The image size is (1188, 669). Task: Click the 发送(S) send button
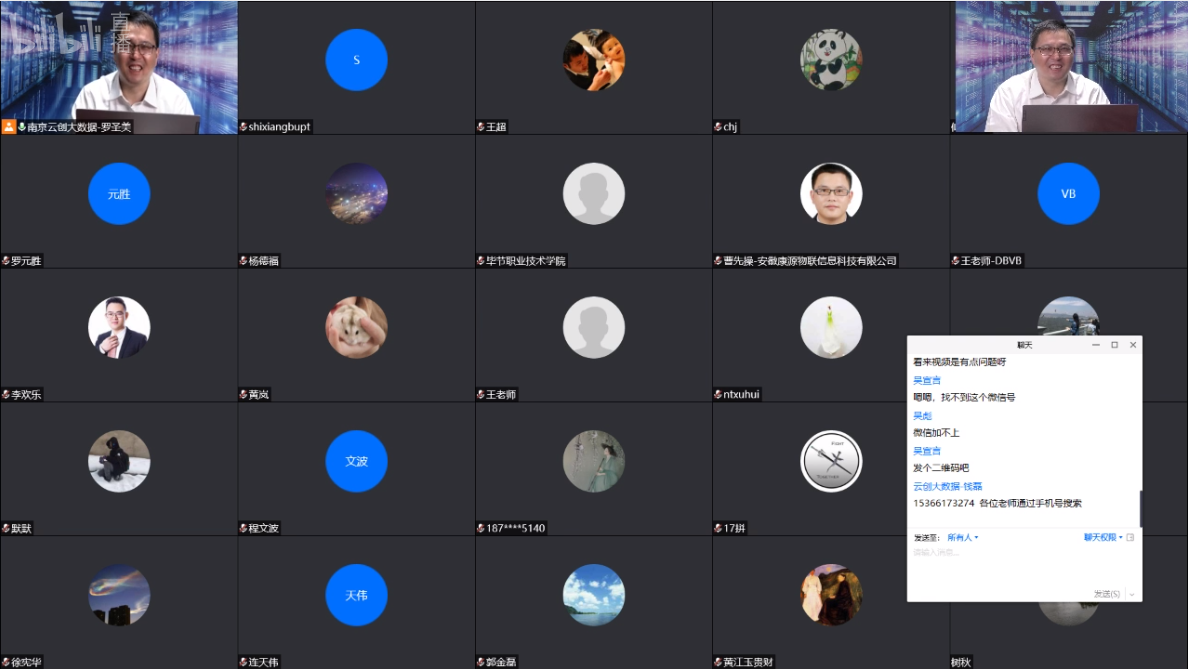pos(1106,594)
